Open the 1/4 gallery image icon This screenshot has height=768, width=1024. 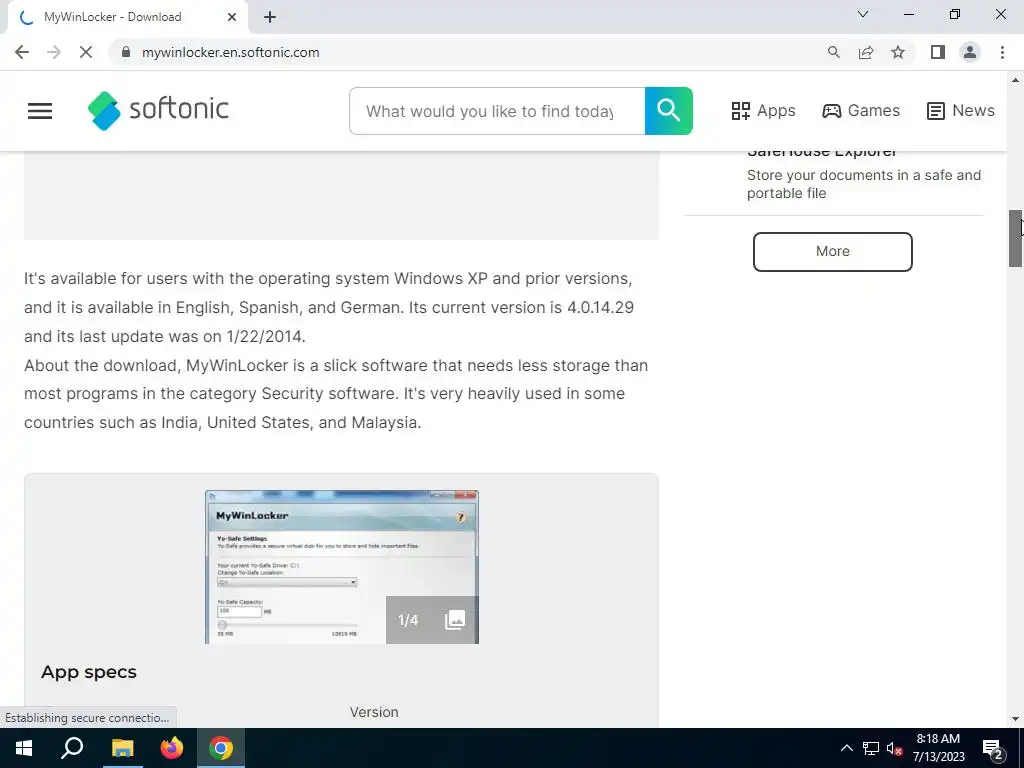455,620
